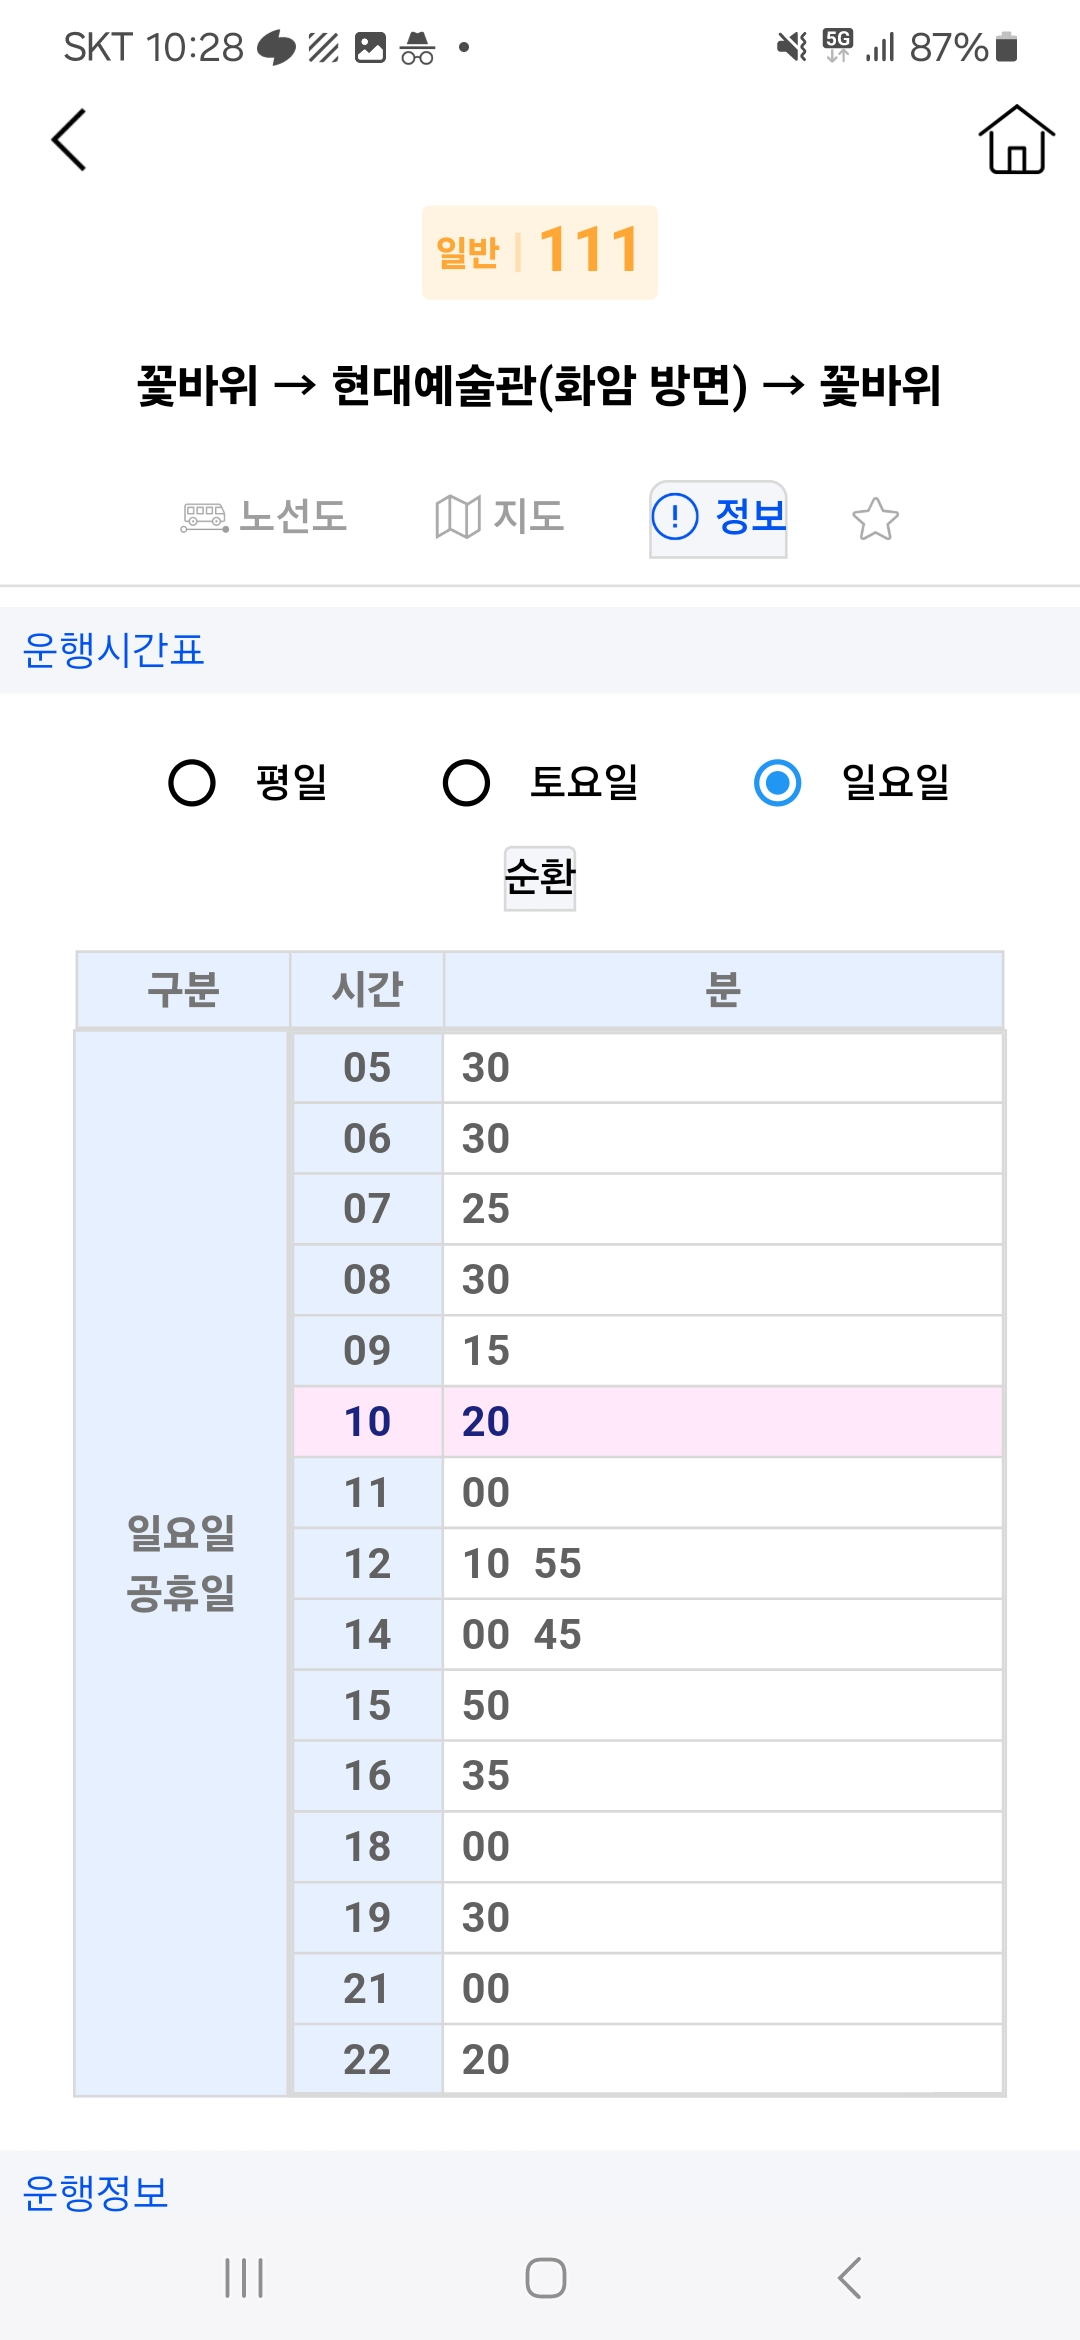
Task: Switch to the 지도 map tab
Action: [x=500, y=517]
